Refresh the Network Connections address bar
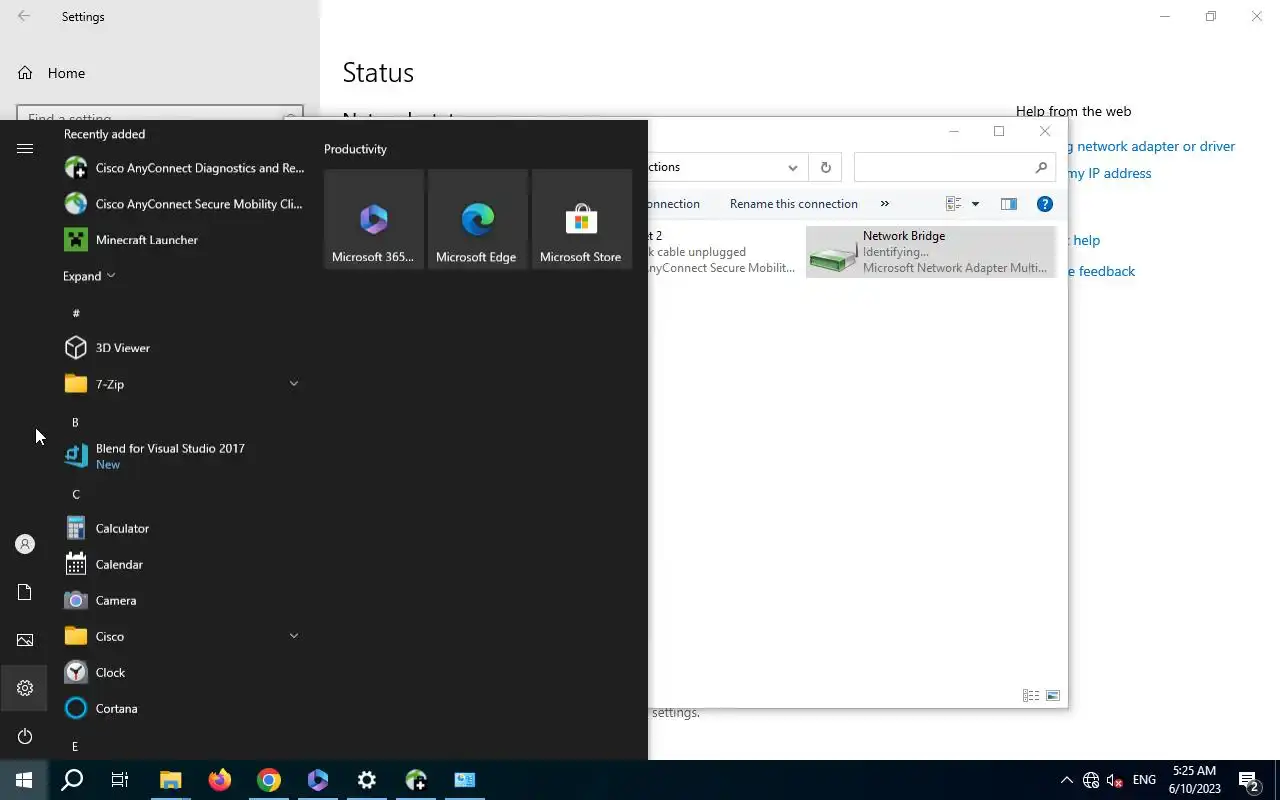The width and height of the screenshot is (1280, 800). tap(825, 167)
